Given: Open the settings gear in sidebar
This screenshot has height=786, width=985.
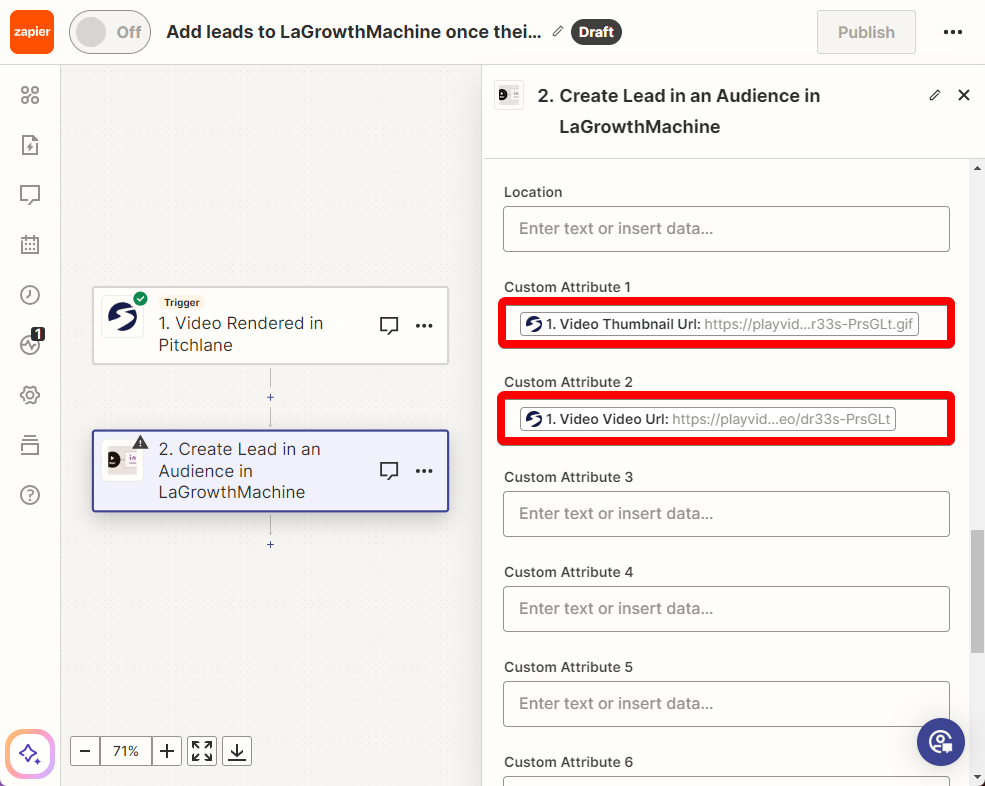Looking at the screenshot, I should coord(30,395).
